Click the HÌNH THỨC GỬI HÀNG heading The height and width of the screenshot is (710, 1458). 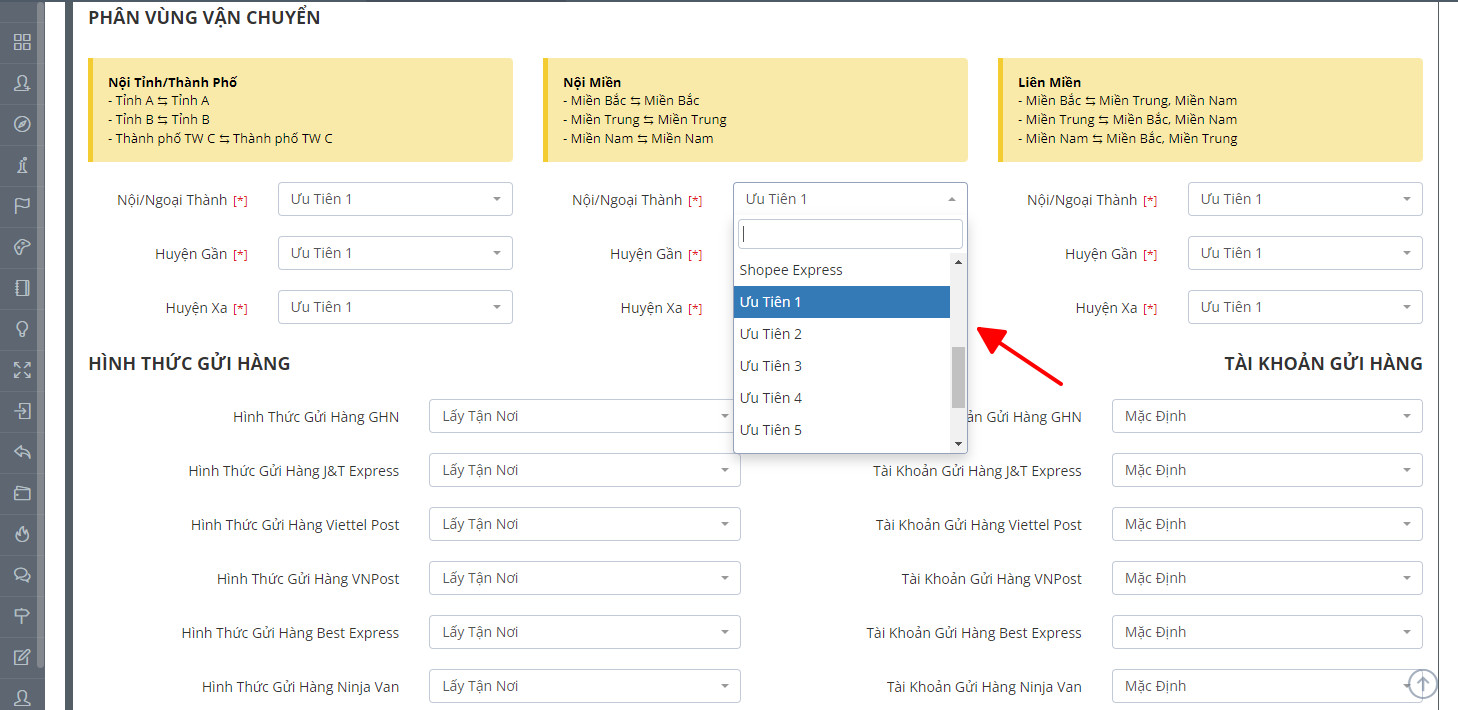click(x=189, y=364)
